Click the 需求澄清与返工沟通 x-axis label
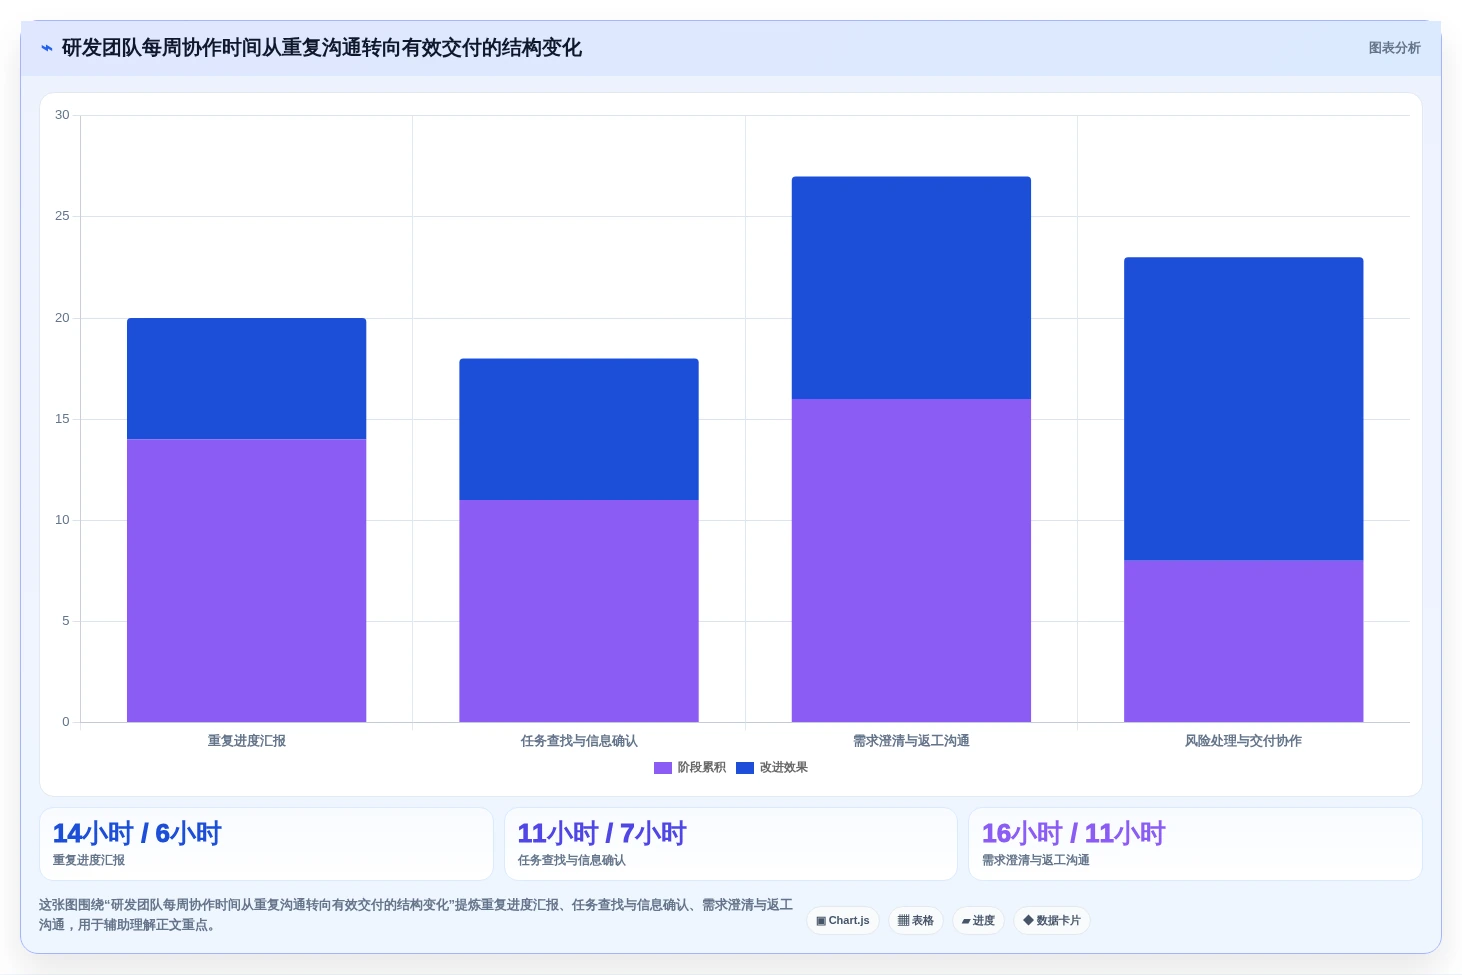The image size is (1462, 975). [x=911, y=741]
